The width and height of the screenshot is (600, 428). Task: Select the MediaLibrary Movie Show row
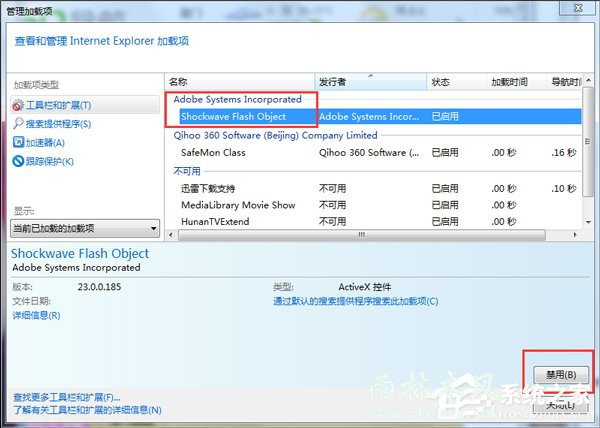[x=373, y=205]
